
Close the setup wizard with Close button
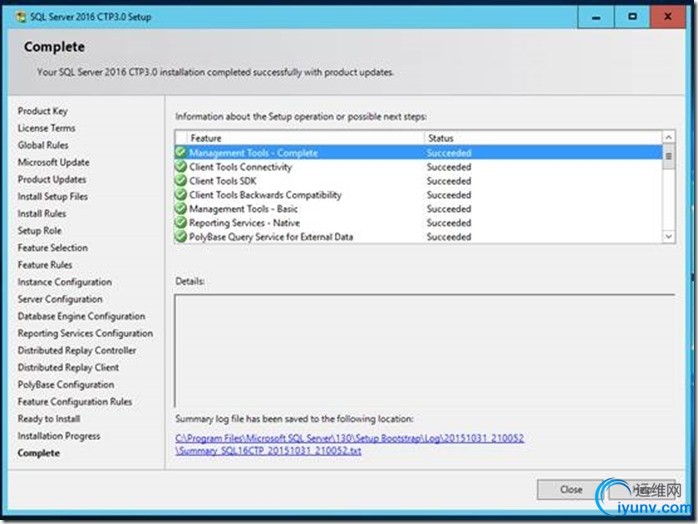tap(571, 490)
